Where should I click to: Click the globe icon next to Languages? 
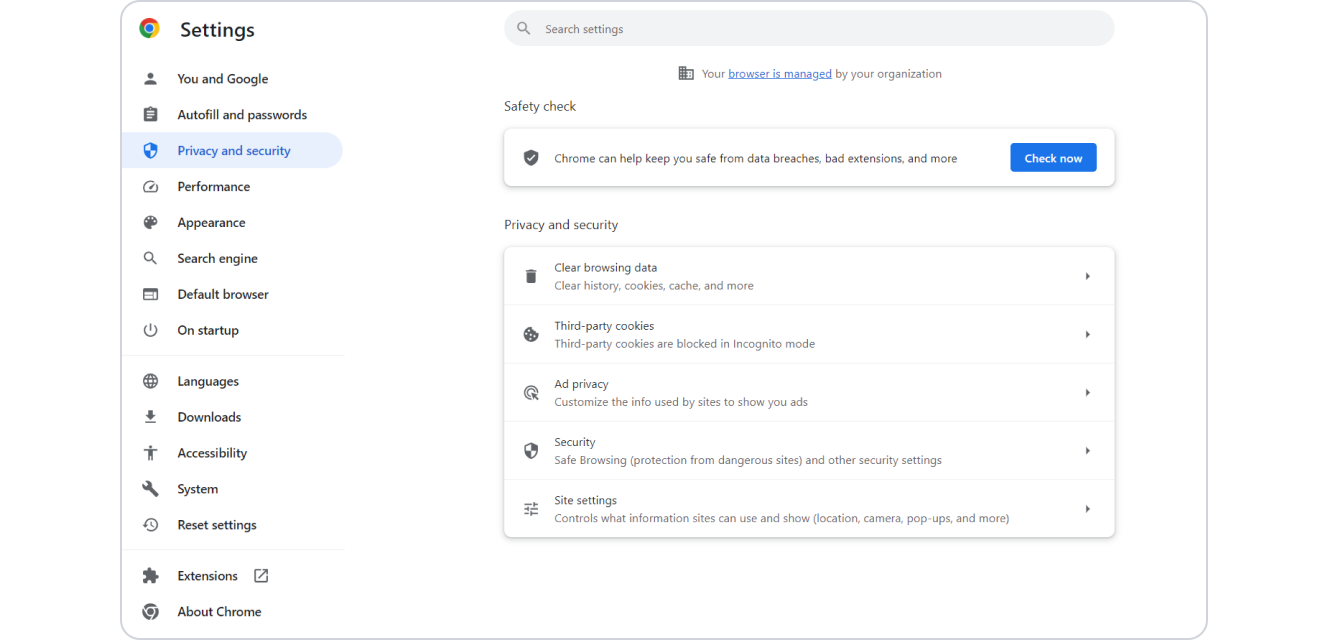[150, 380]
